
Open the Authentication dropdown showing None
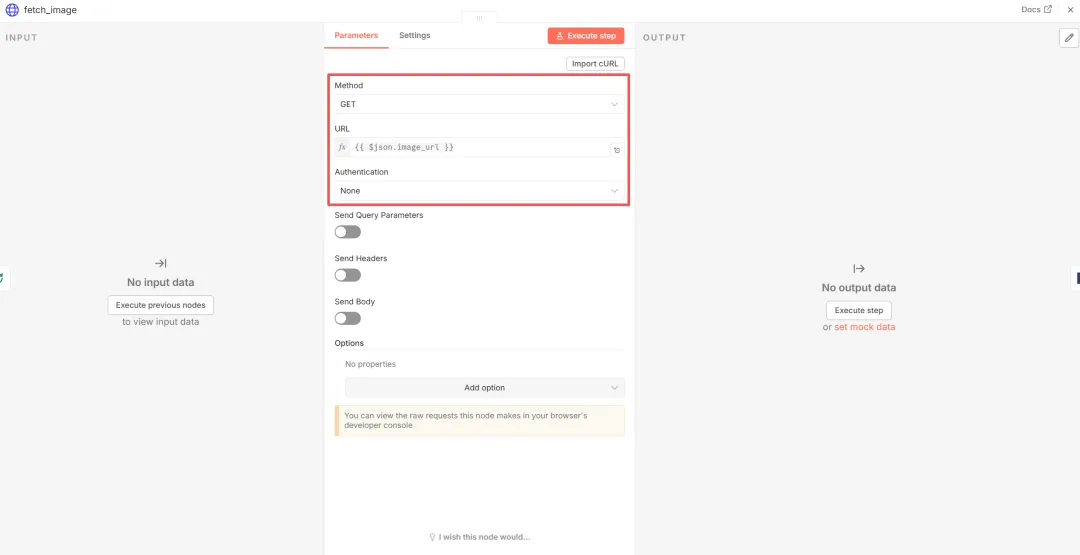pos(479,191)
